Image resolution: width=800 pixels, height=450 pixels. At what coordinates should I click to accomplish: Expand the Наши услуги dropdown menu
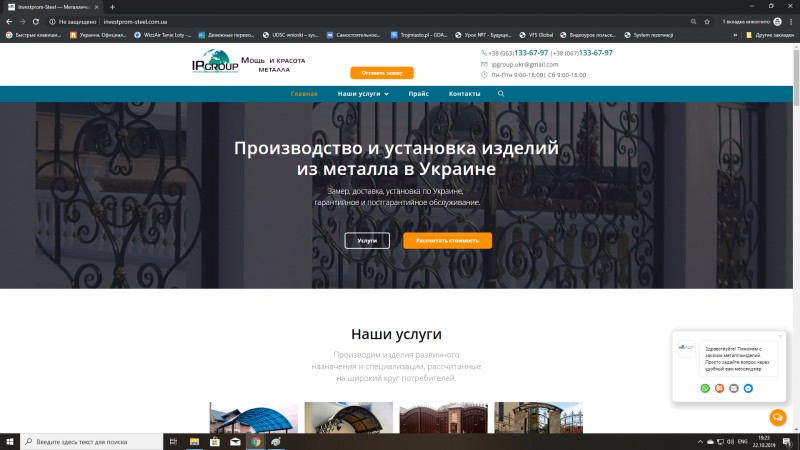(363, 94)
